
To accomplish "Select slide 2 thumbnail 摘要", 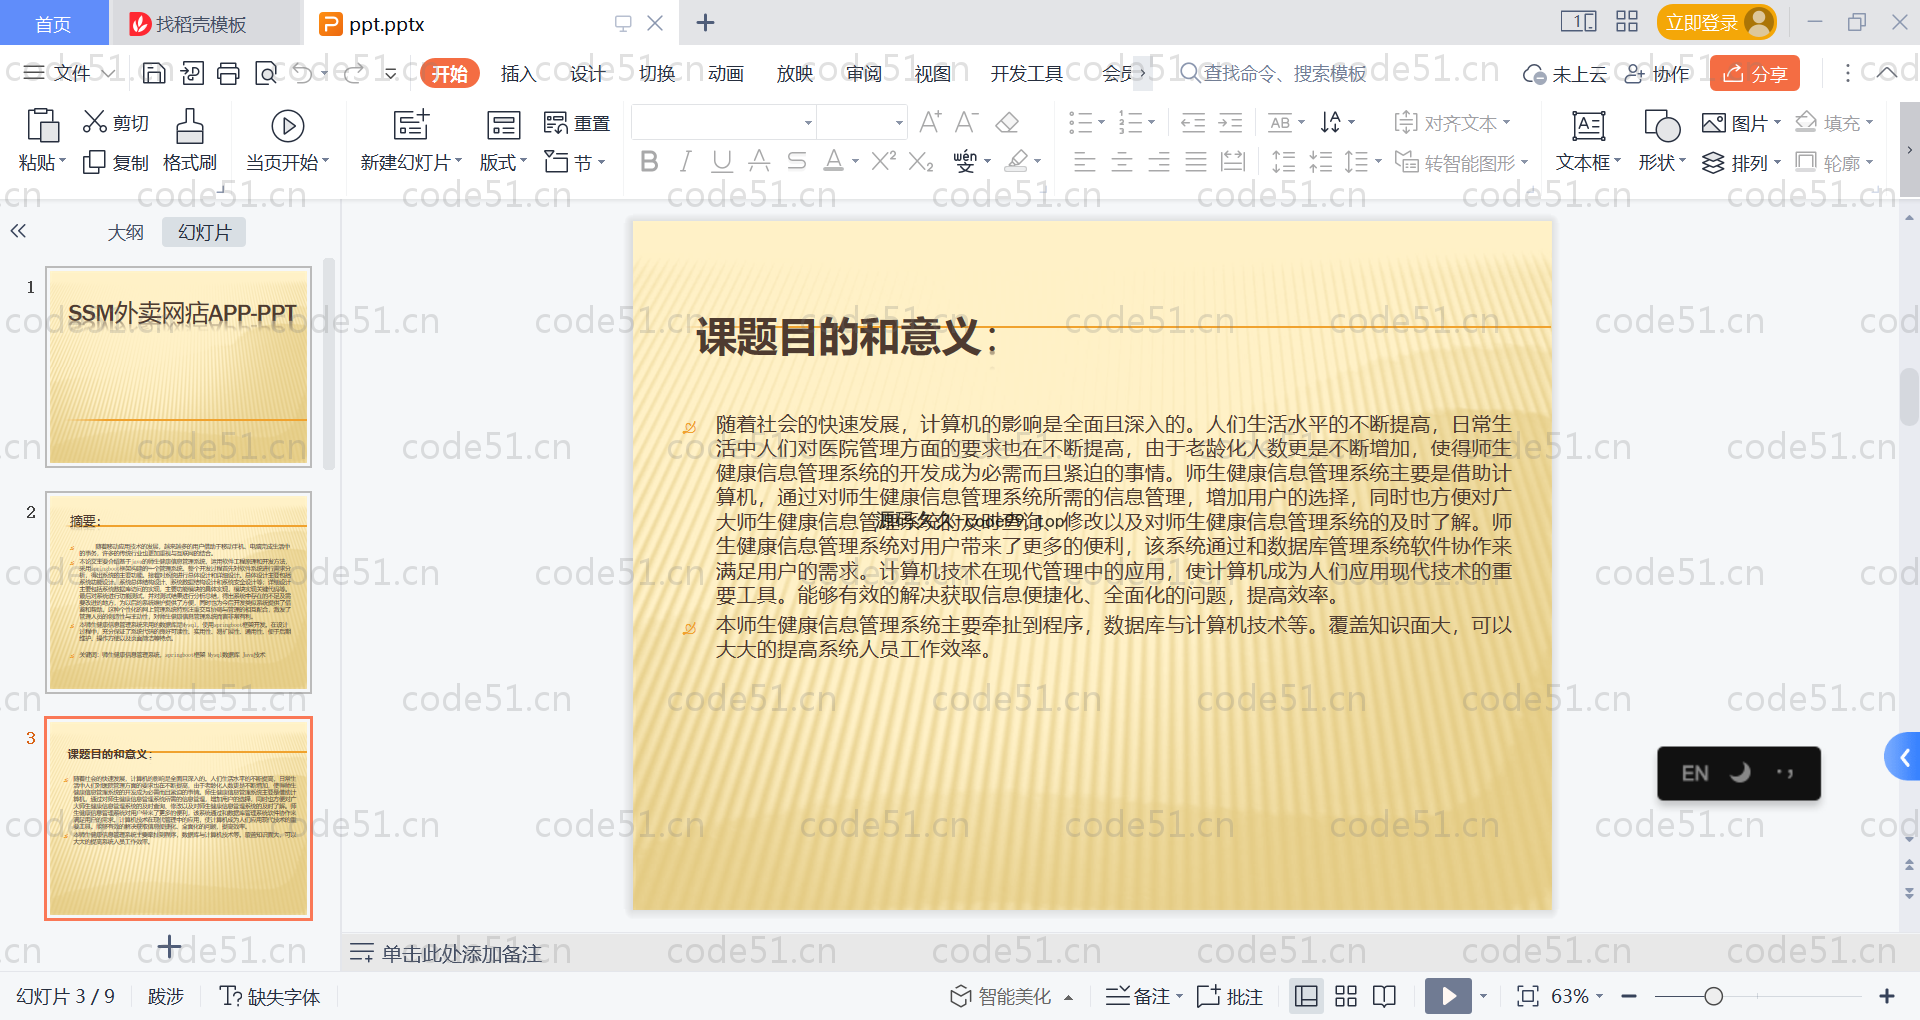I will coord(179,592).
